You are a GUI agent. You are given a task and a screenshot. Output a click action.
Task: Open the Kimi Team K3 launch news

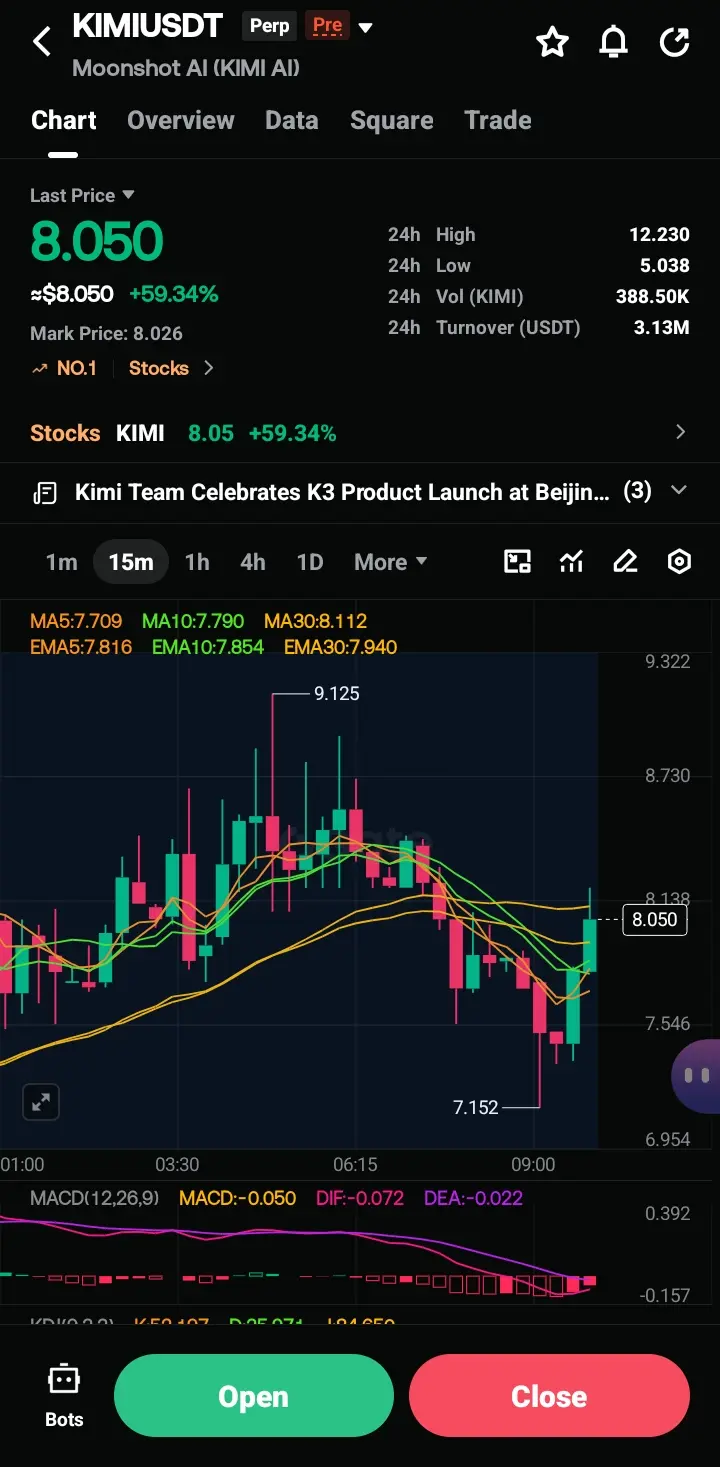pyautogui.click(x=342, y=492)
